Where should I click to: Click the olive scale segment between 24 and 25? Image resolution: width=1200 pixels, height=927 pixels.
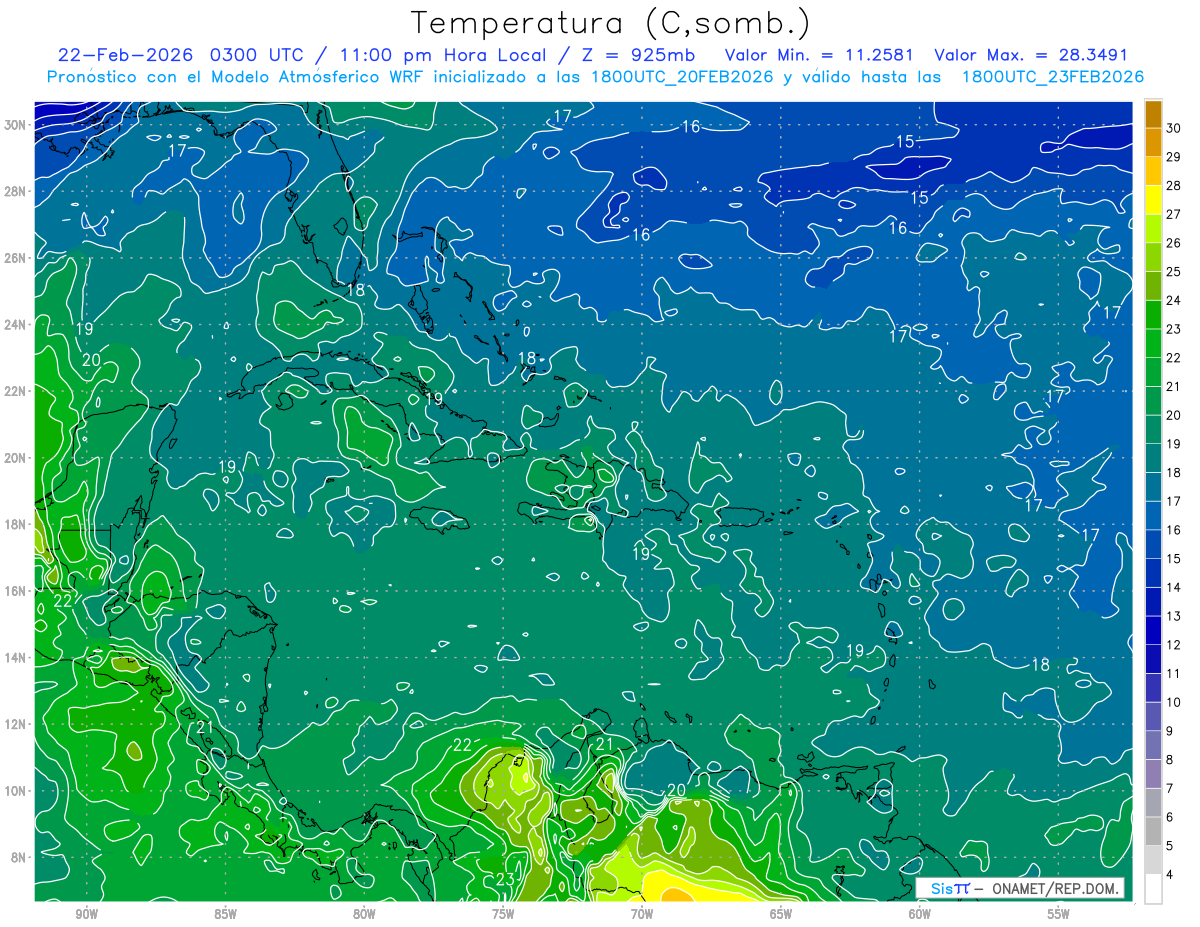pos(1154,286)
